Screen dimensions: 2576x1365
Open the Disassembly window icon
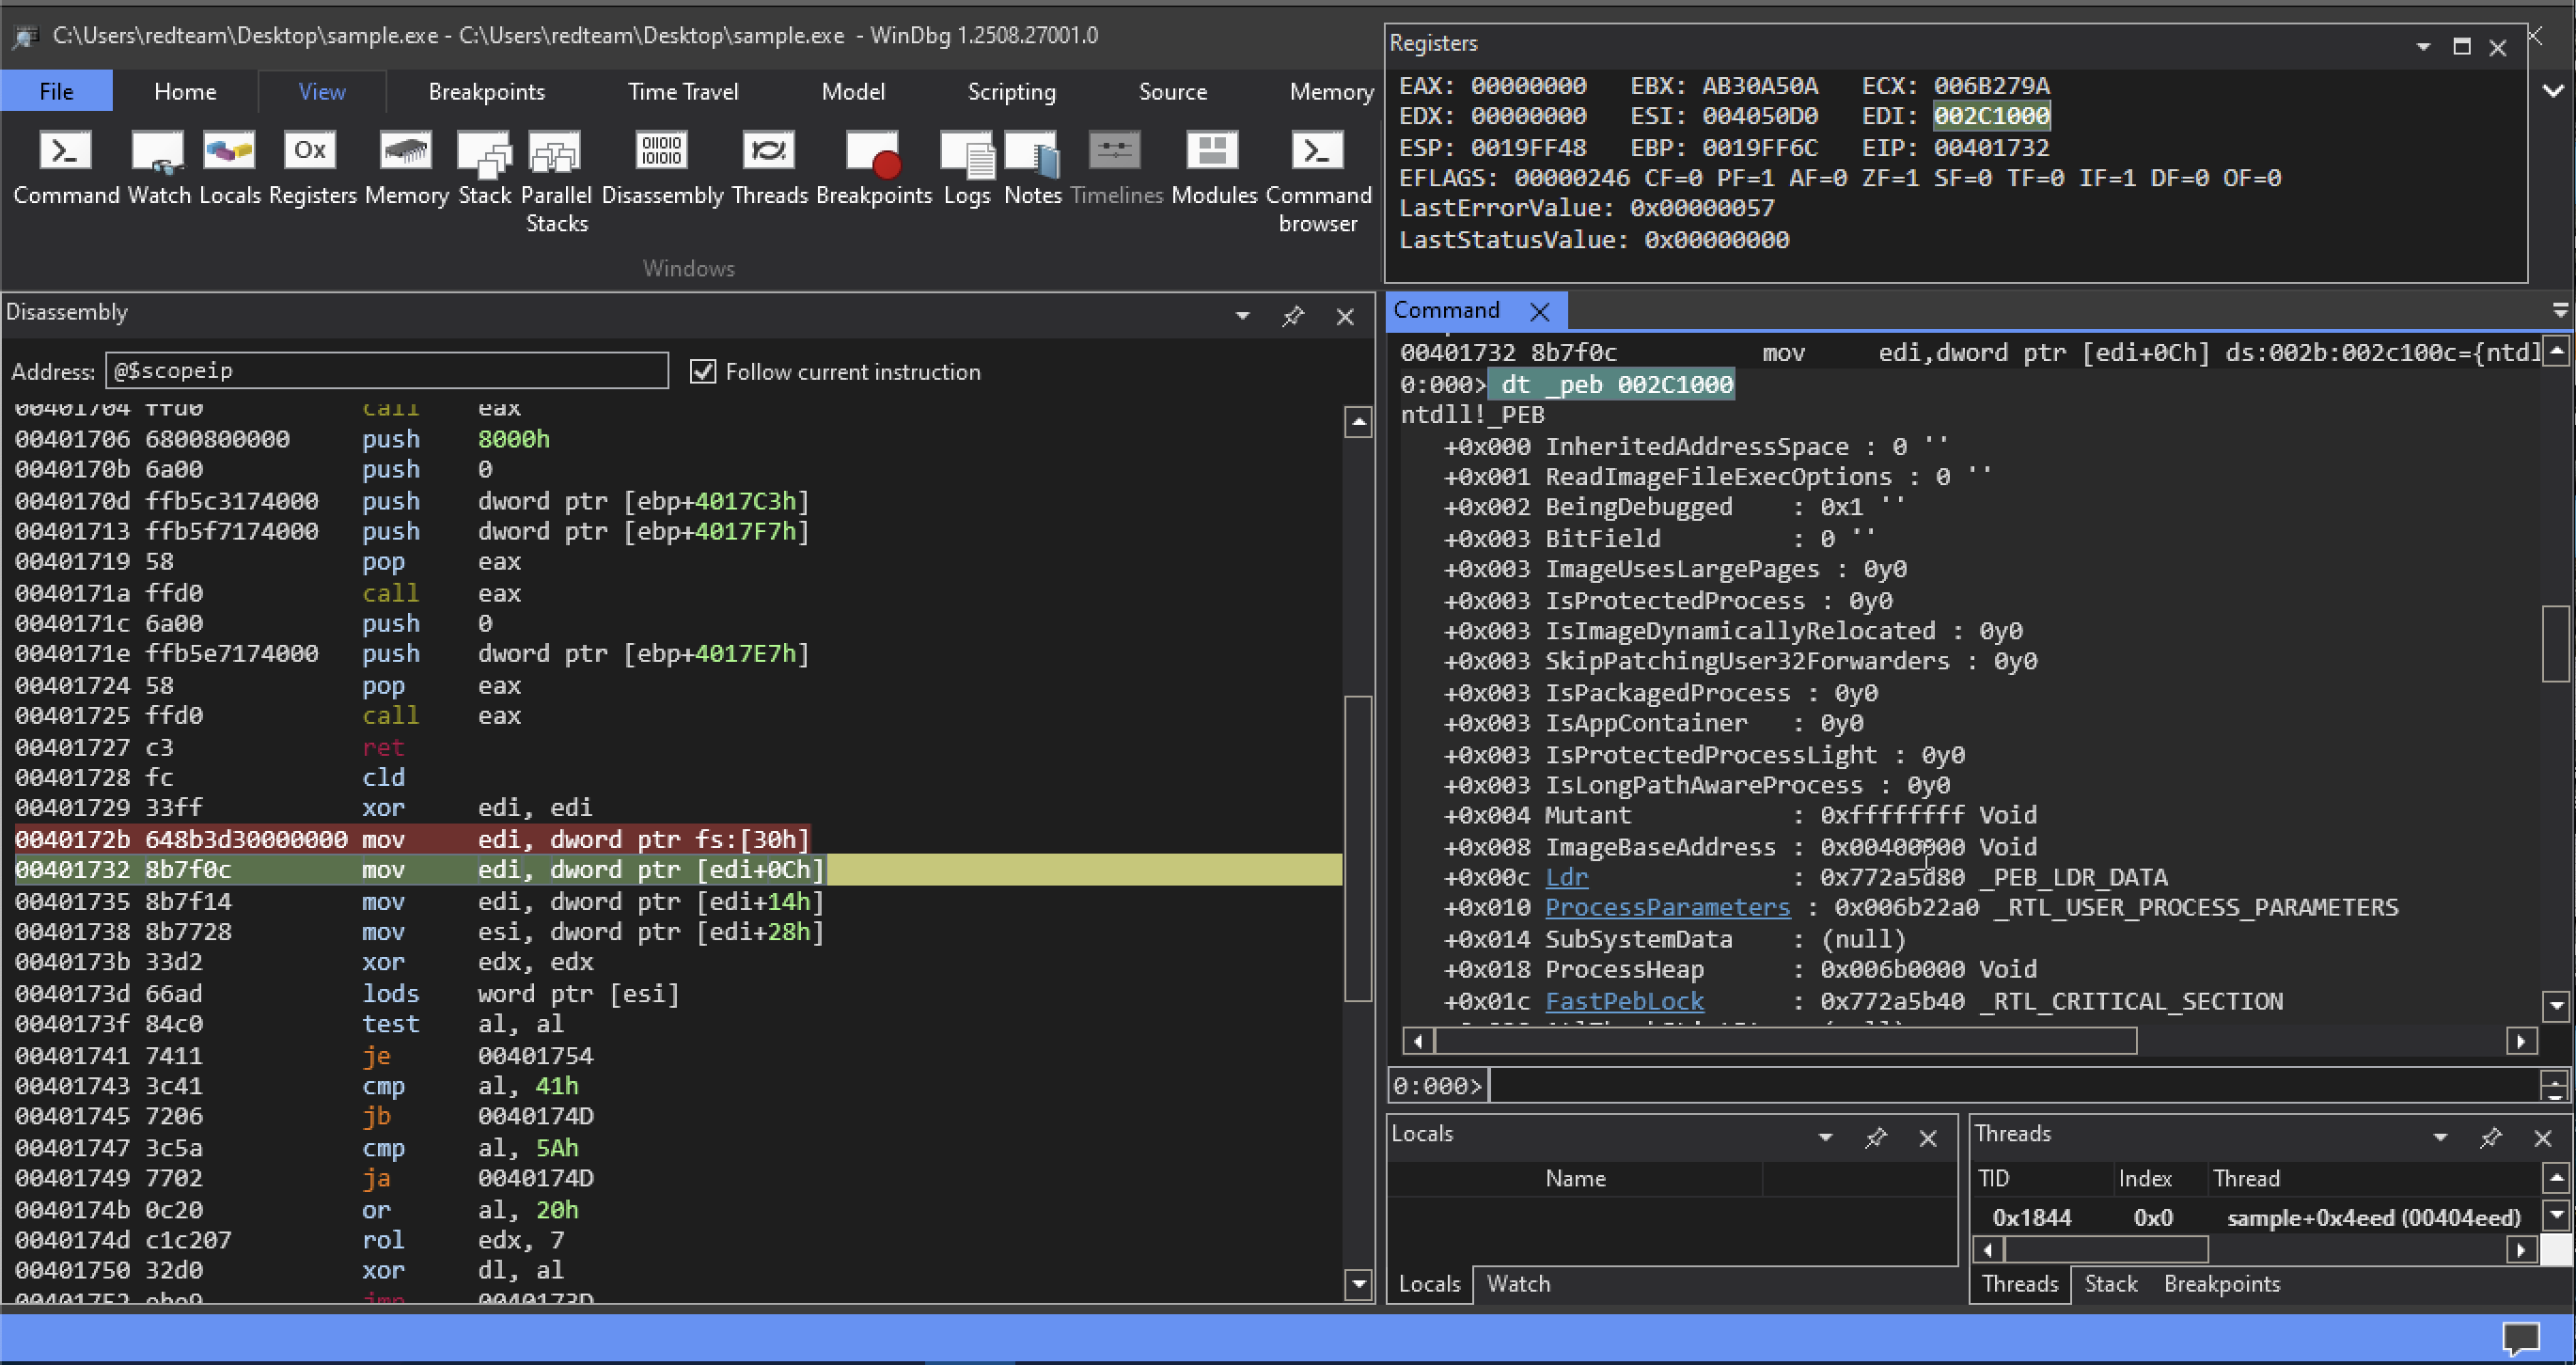click(x=662, y=168)
